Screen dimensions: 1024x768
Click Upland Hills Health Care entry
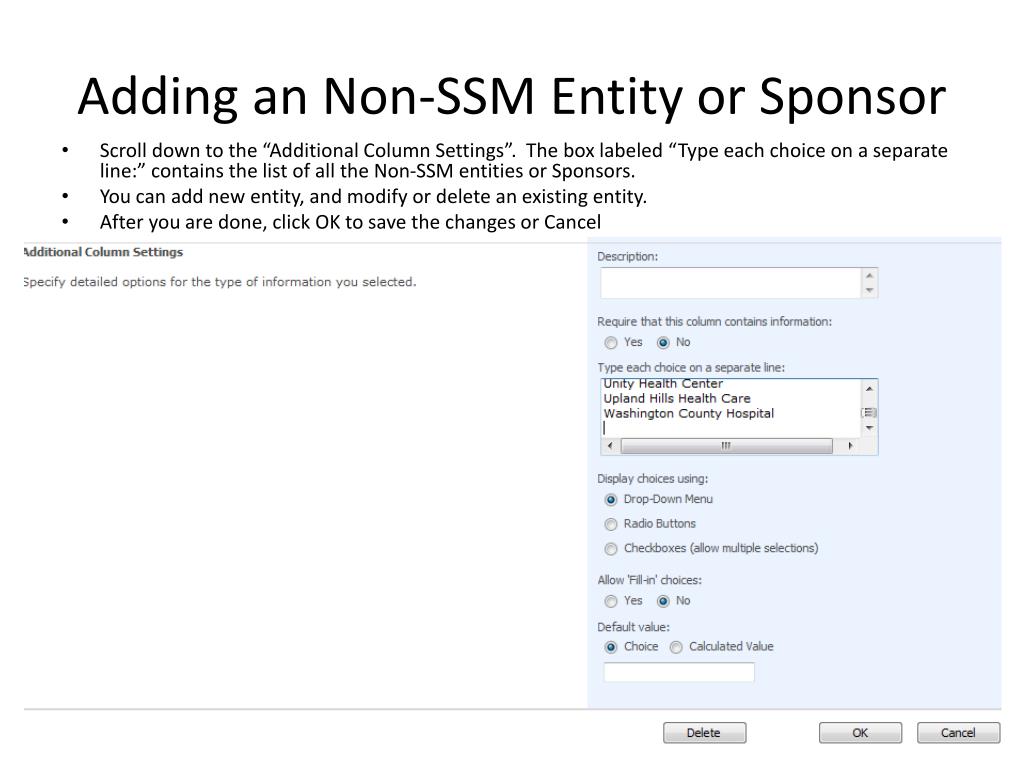(x=676, y=398)
